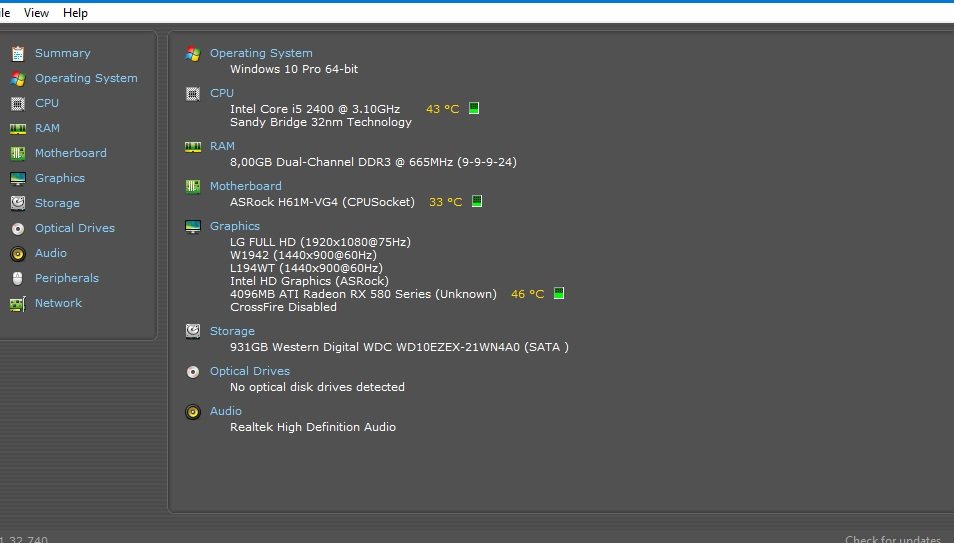Click the RAM heading link in summary
Image resolution: width=954 pixels, height=543 pixels.
(x=222, y=145)
